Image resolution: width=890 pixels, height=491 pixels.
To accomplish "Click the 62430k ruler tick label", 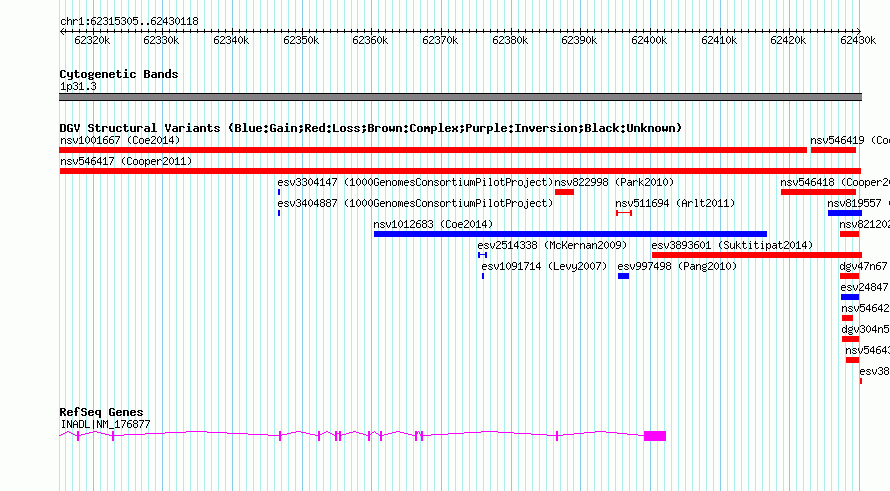I will (858, 40).
